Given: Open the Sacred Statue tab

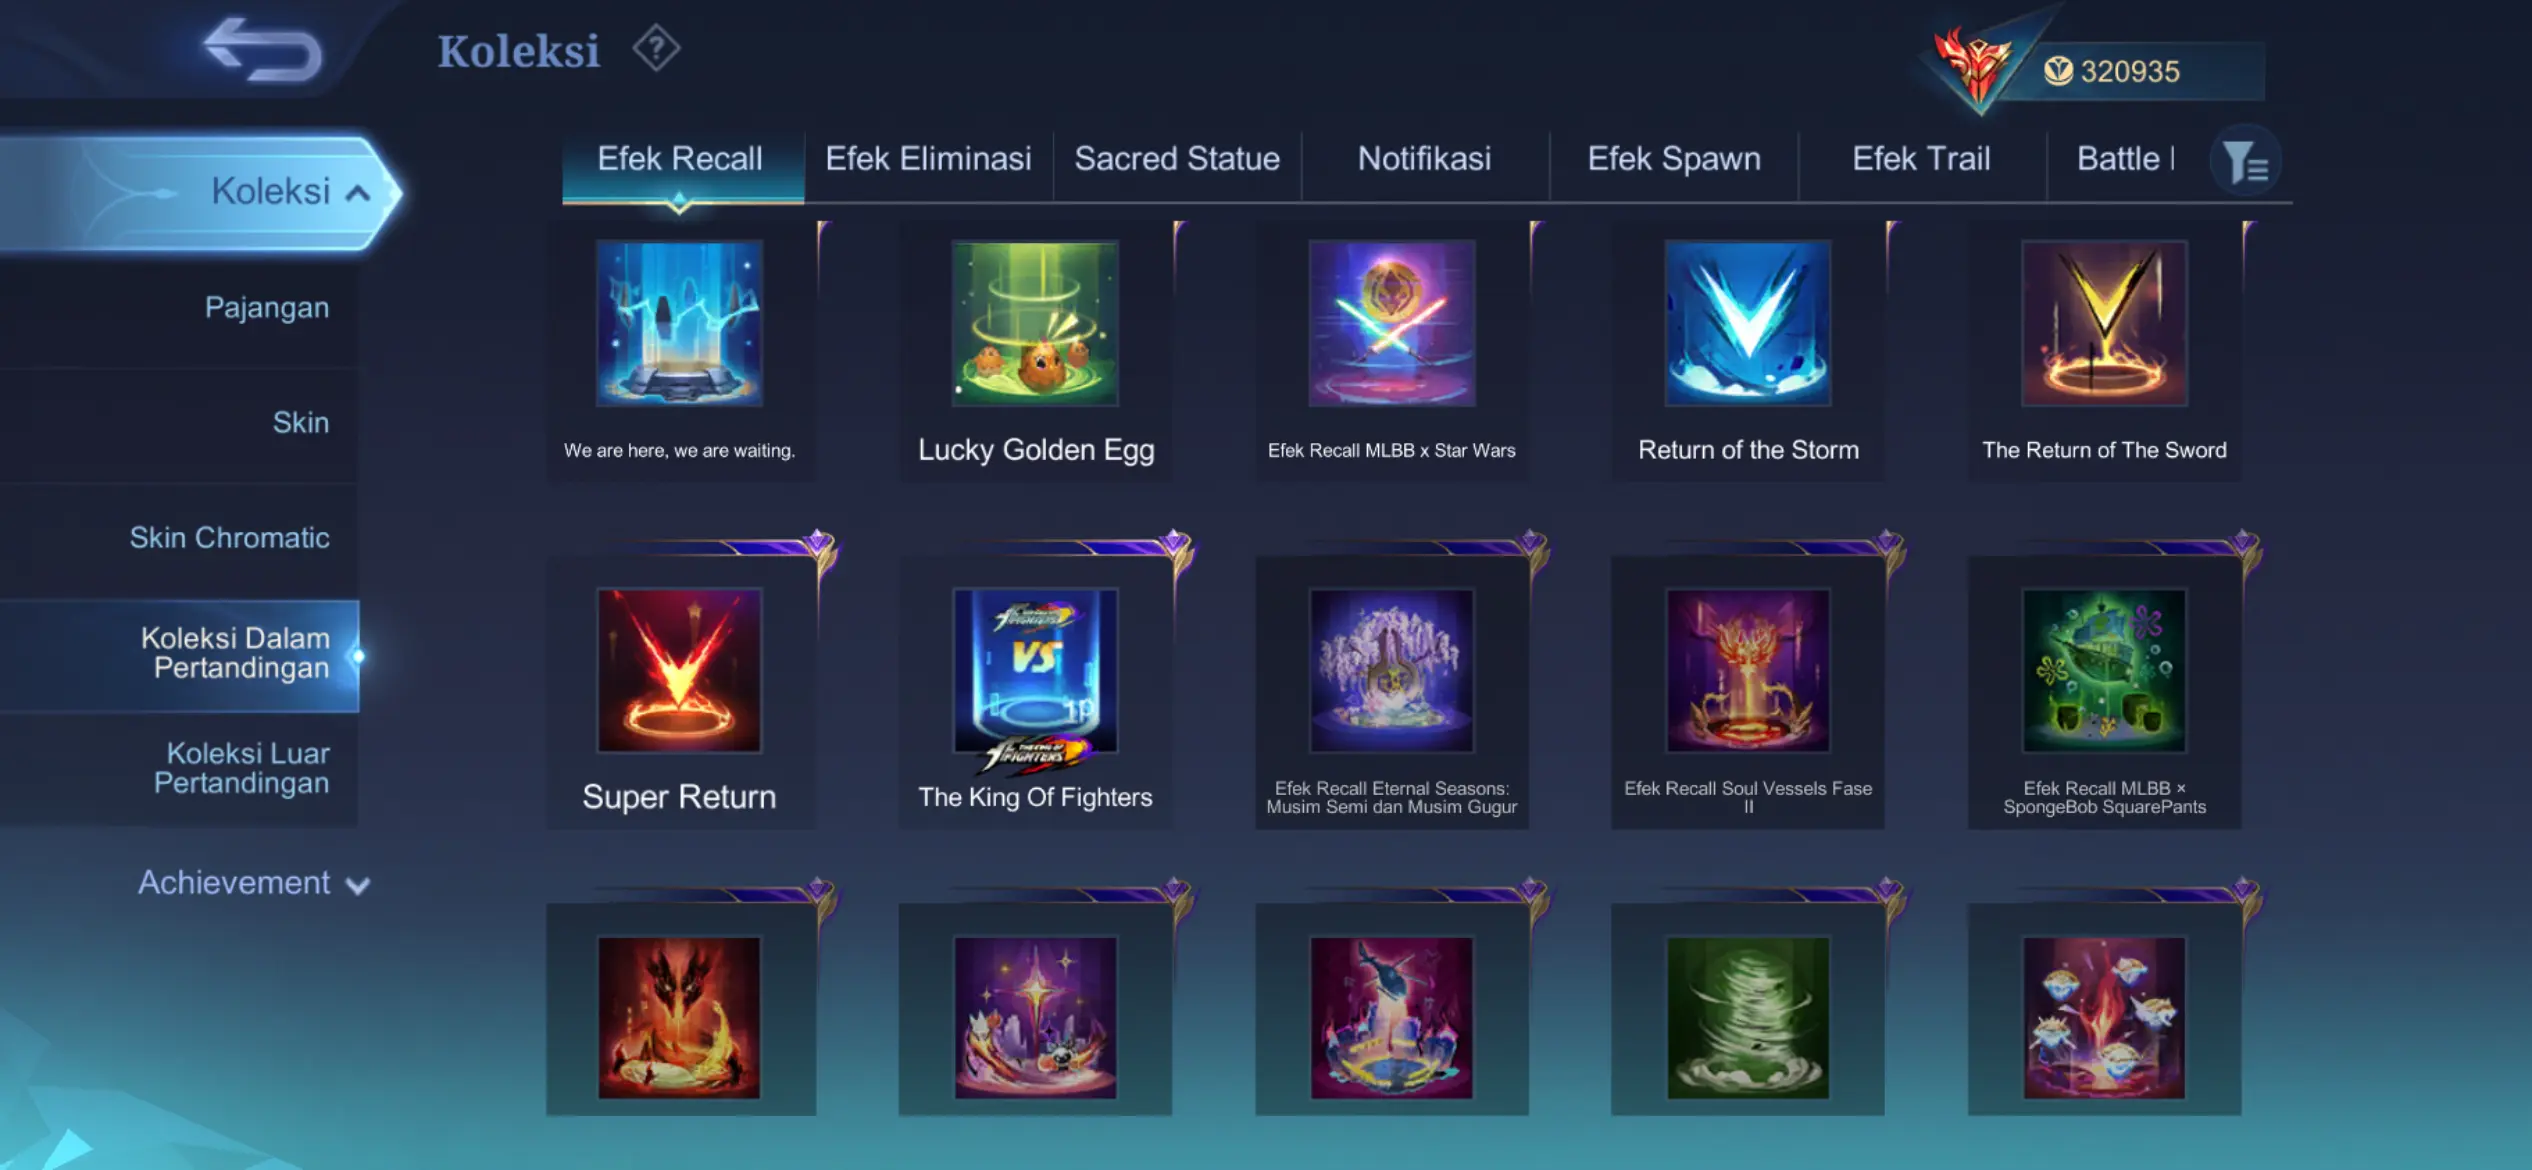Looking at the screenshot, I should (1177, 159).
